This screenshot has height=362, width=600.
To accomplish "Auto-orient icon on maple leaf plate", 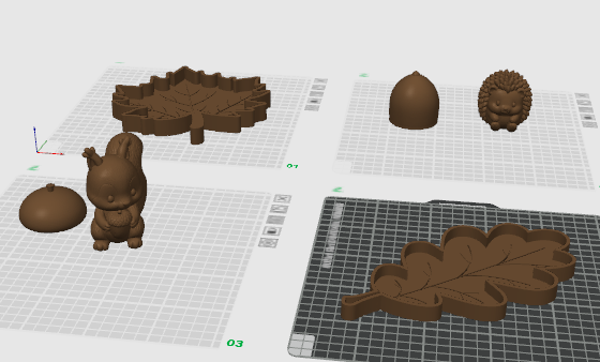I will (x=318, y=88).
